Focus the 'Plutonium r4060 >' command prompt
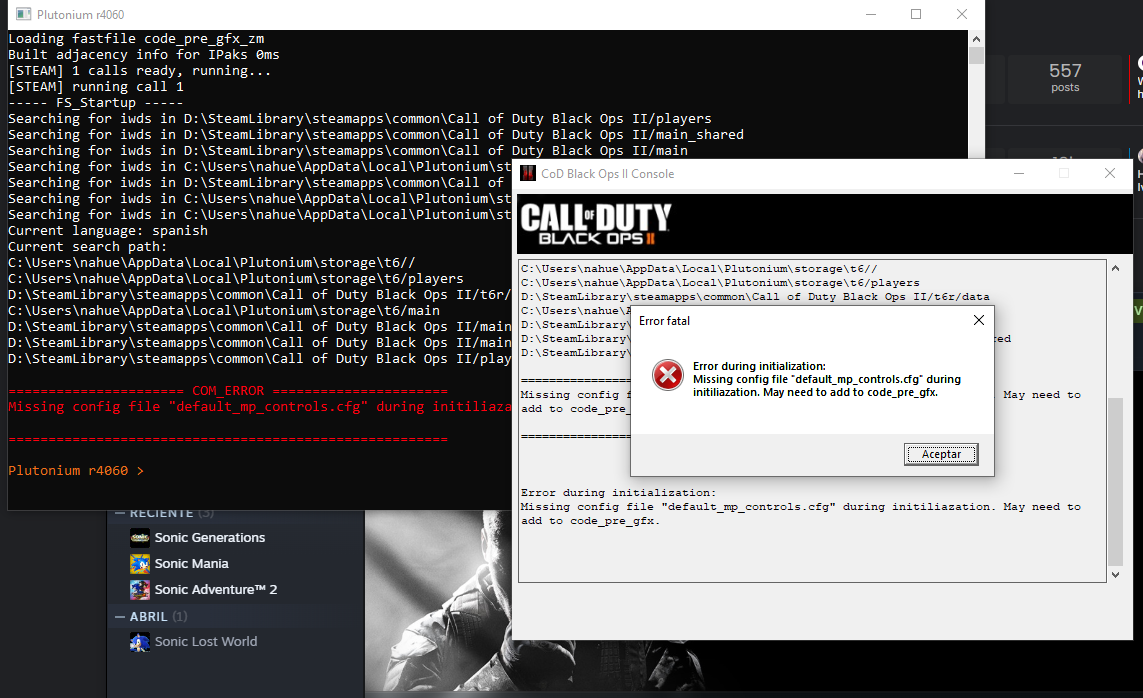Image resolution: width=1143 pixels, height=698 pixels. [x=76, y=471]
